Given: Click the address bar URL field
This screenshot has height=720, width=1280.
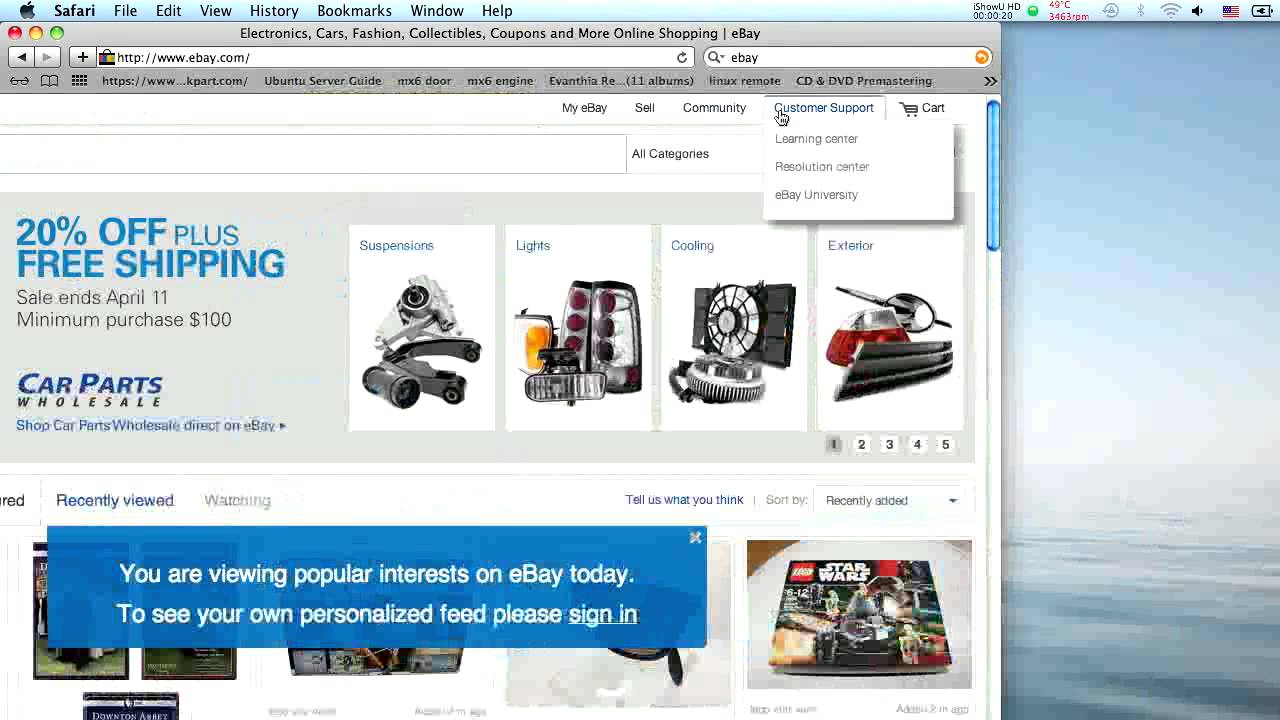Looking at the screenshot, I should click(395, 57).
